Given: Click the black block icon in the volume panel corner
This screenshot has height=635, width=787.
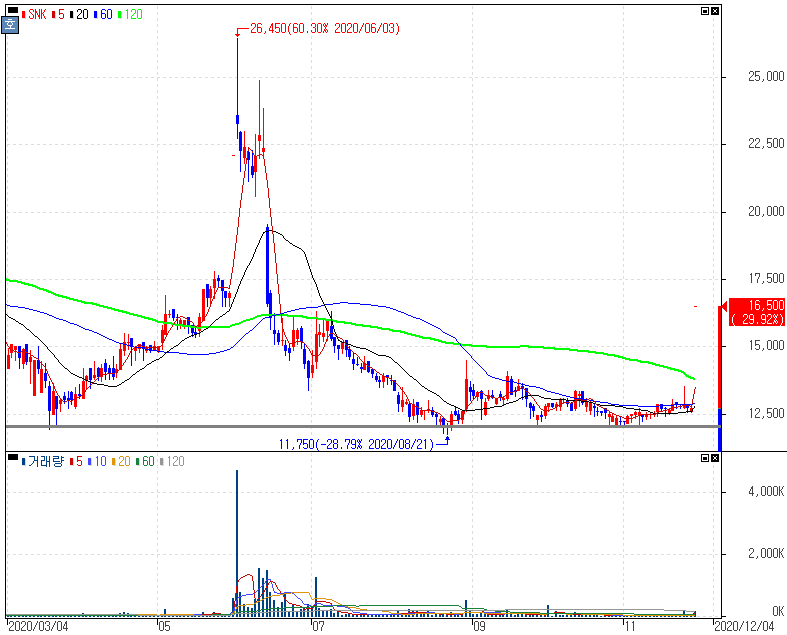Looking at the screenshot, I should (13, 457).
